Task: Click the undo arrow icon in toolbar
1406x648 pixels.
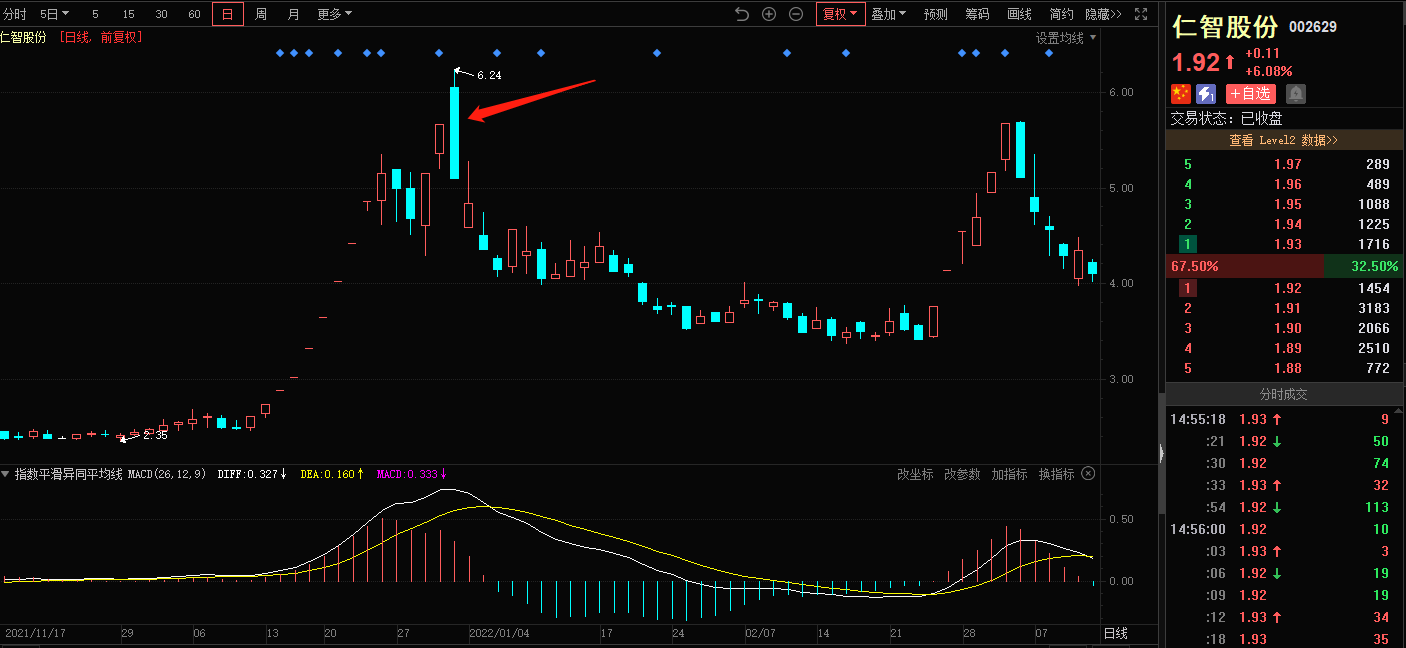Action: coord(741,14)
